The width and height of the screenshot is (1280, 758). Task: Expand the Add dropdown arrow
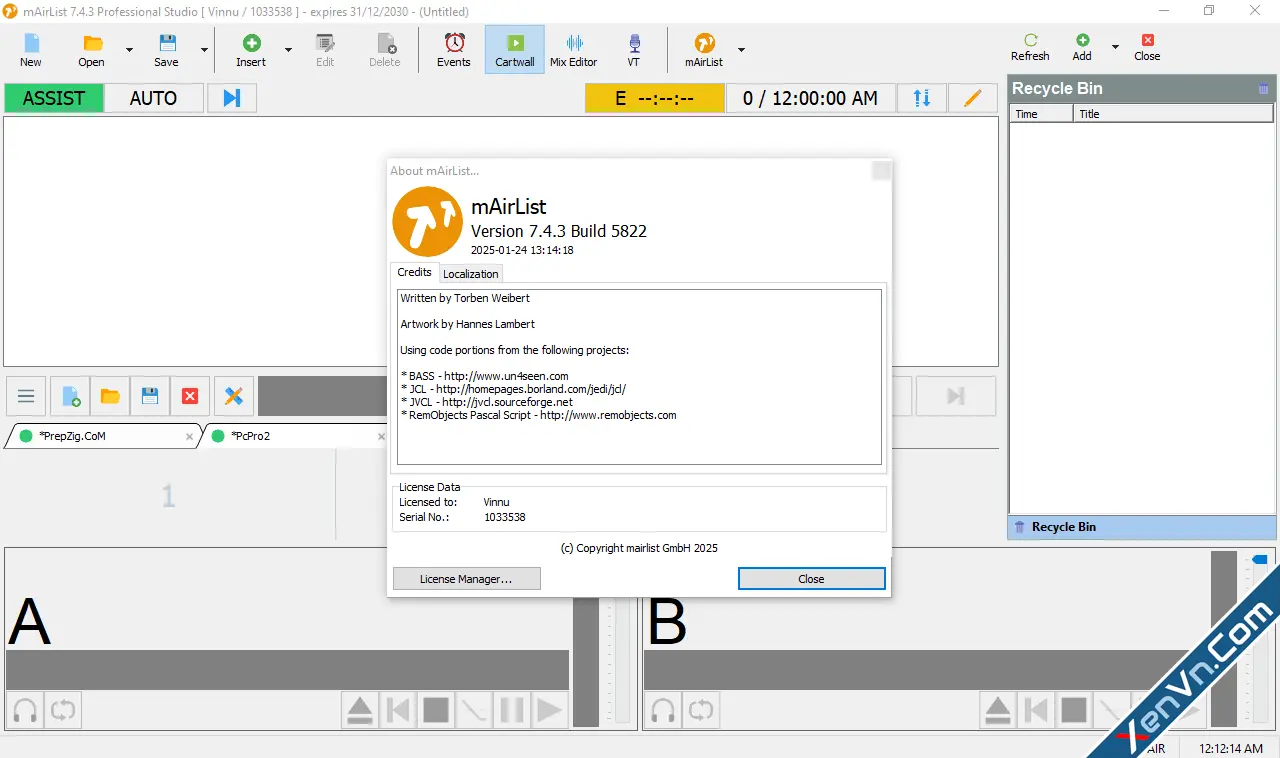(x=1115, y=46)
